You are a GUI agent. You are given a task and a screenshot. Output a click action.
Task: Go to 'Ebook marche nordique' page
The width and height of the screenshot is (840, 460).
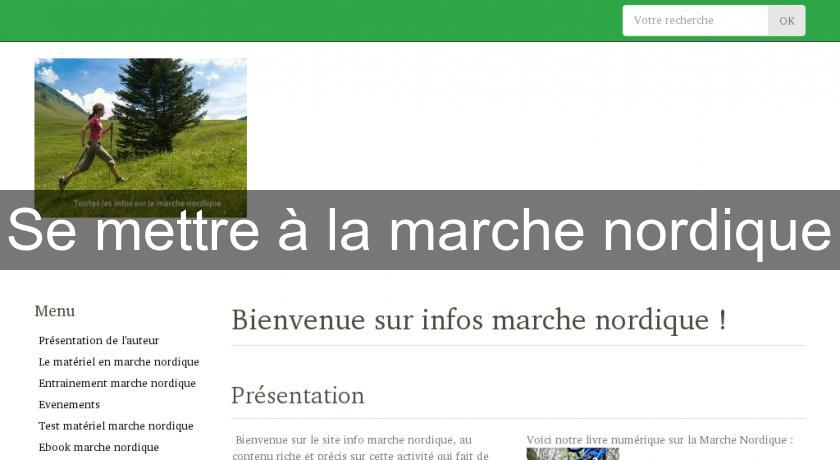[x=99, y=447]
